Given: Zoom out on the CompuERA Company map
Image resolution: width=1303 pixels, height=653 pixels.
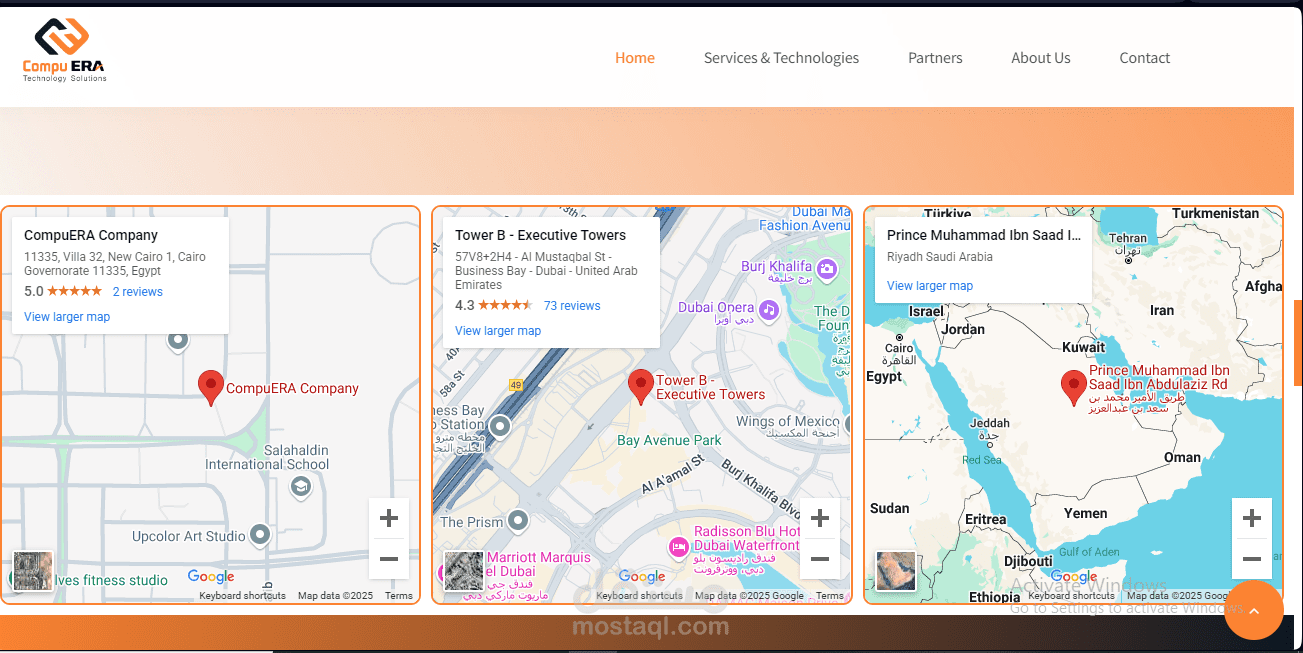Looking at the screenshot, I should [x=389, y=559].
